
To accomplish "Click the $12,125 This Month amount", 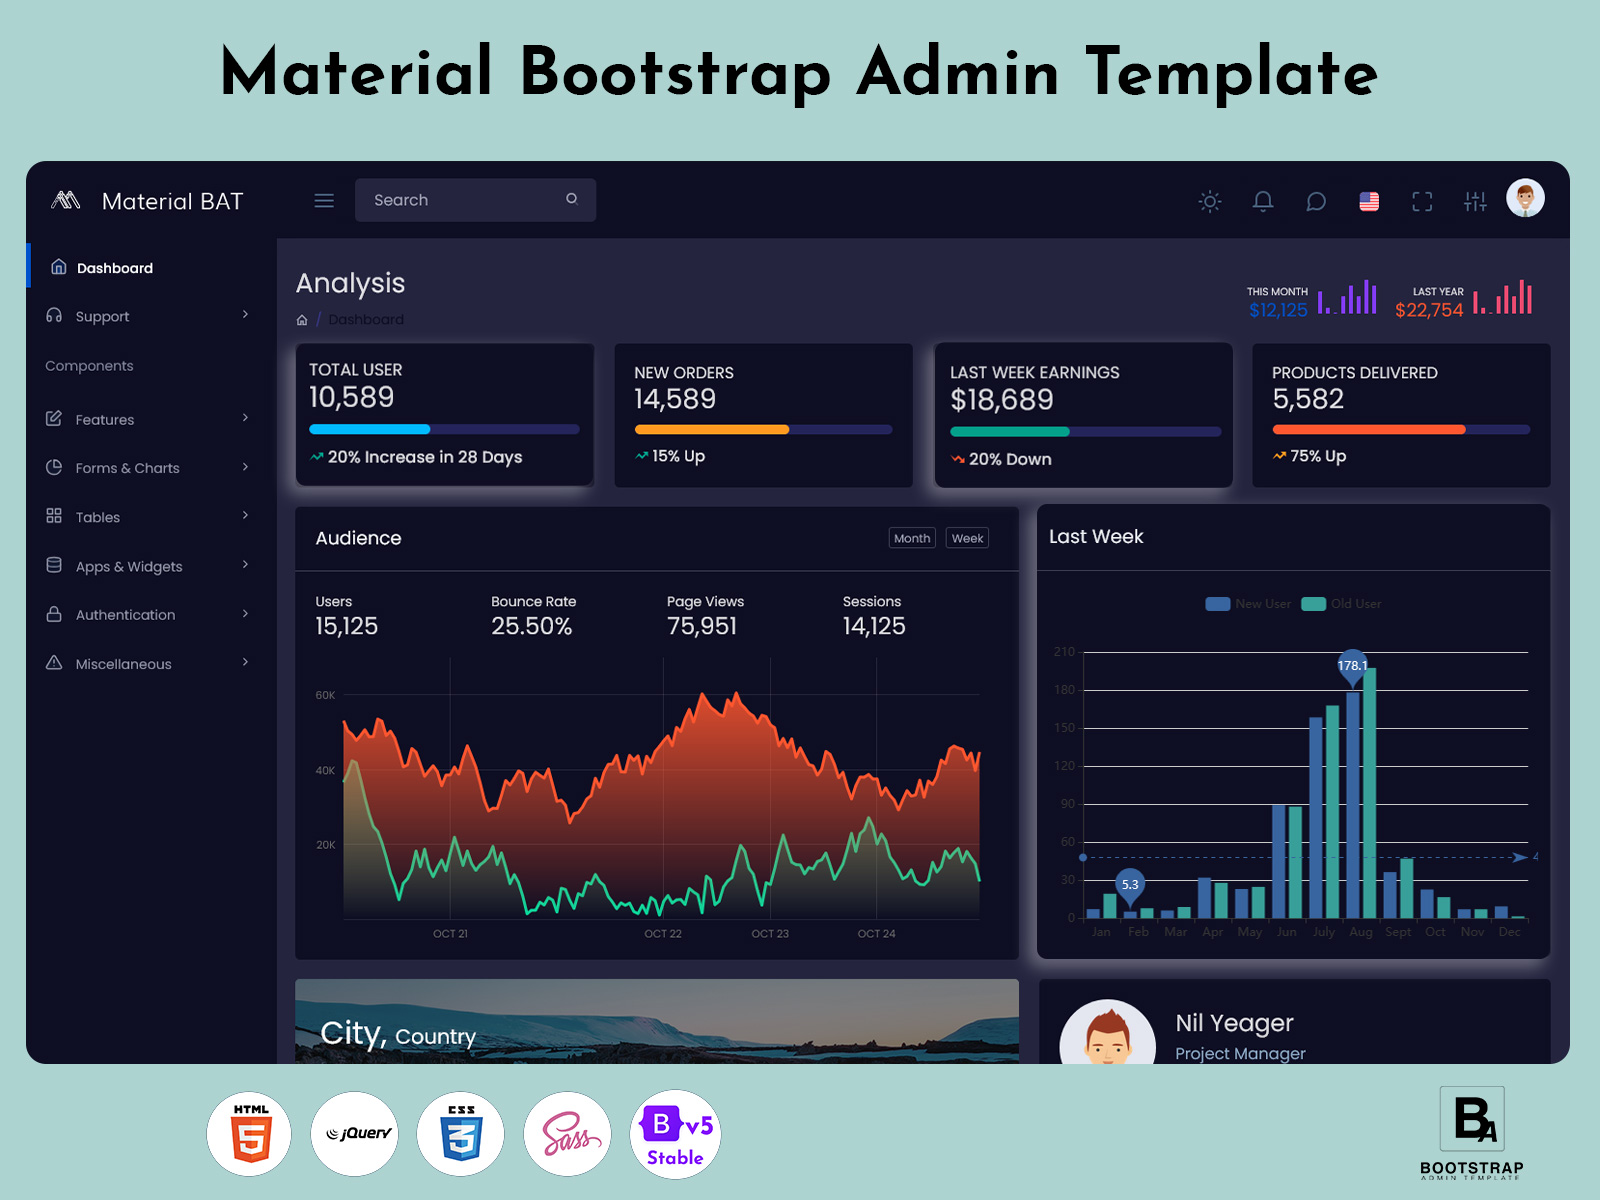I will tap(1278, 310).
